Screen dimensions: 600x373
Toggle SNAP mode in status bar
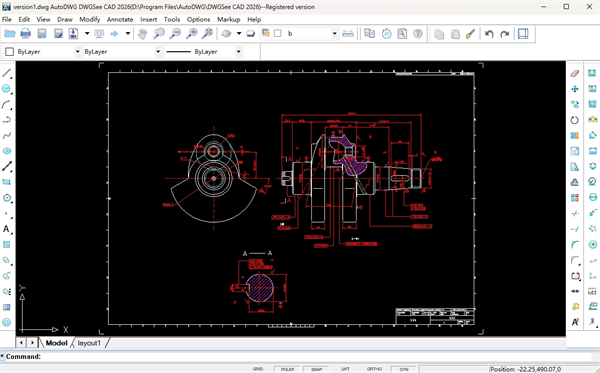click(316, 369)
